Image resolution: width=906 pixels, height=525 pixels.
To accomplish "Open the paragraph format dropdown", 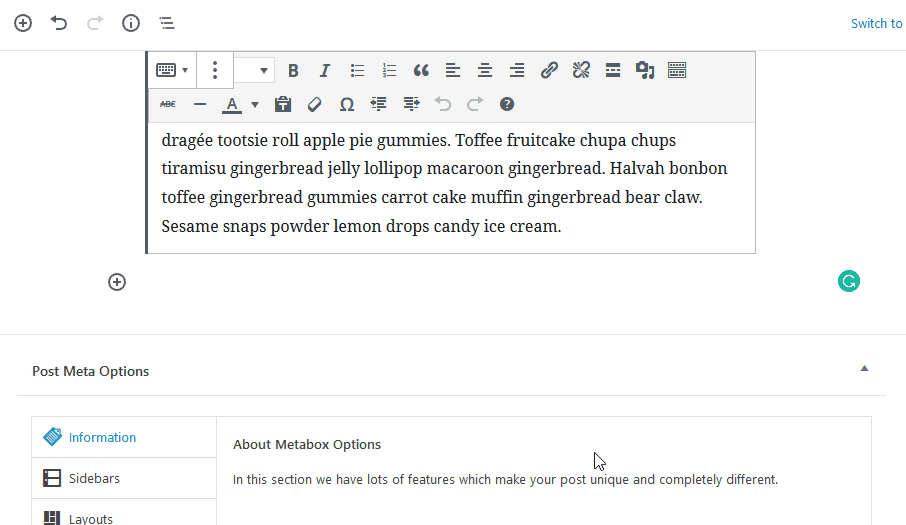I will [254, 70].
